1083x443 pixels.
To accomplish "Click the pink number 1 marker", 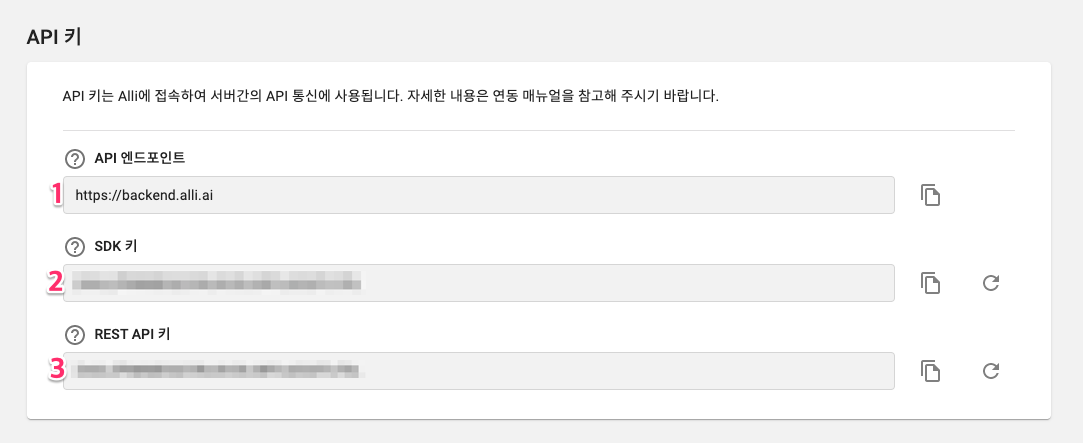I will point(57,194).
